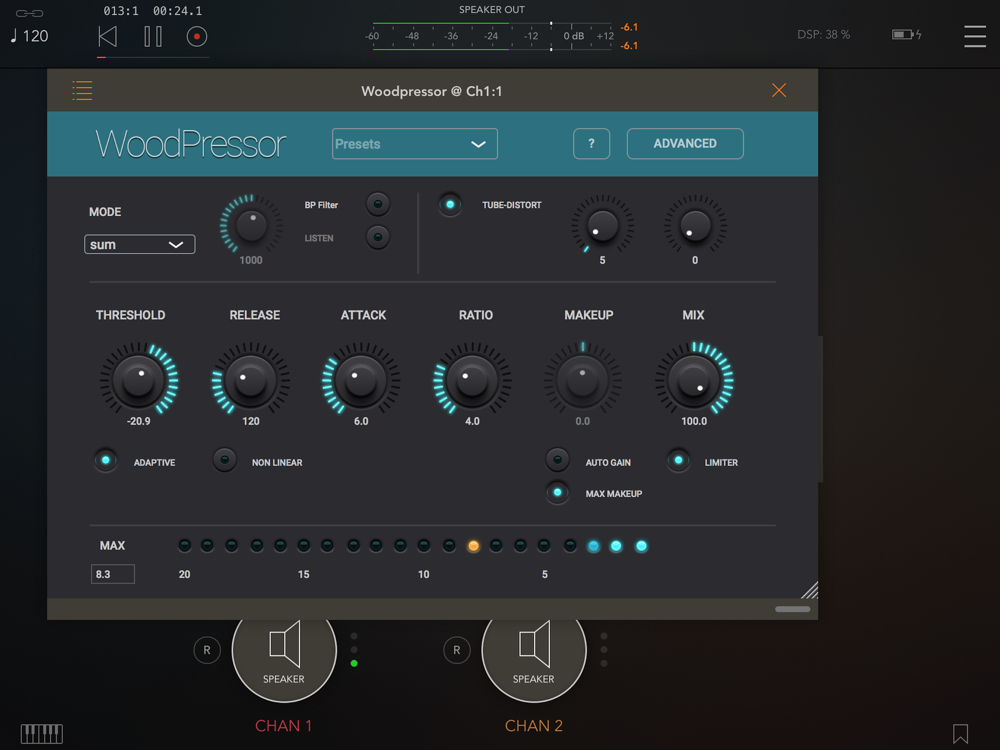
Task: Click the orange gain reduction LED
Action: 473,546
